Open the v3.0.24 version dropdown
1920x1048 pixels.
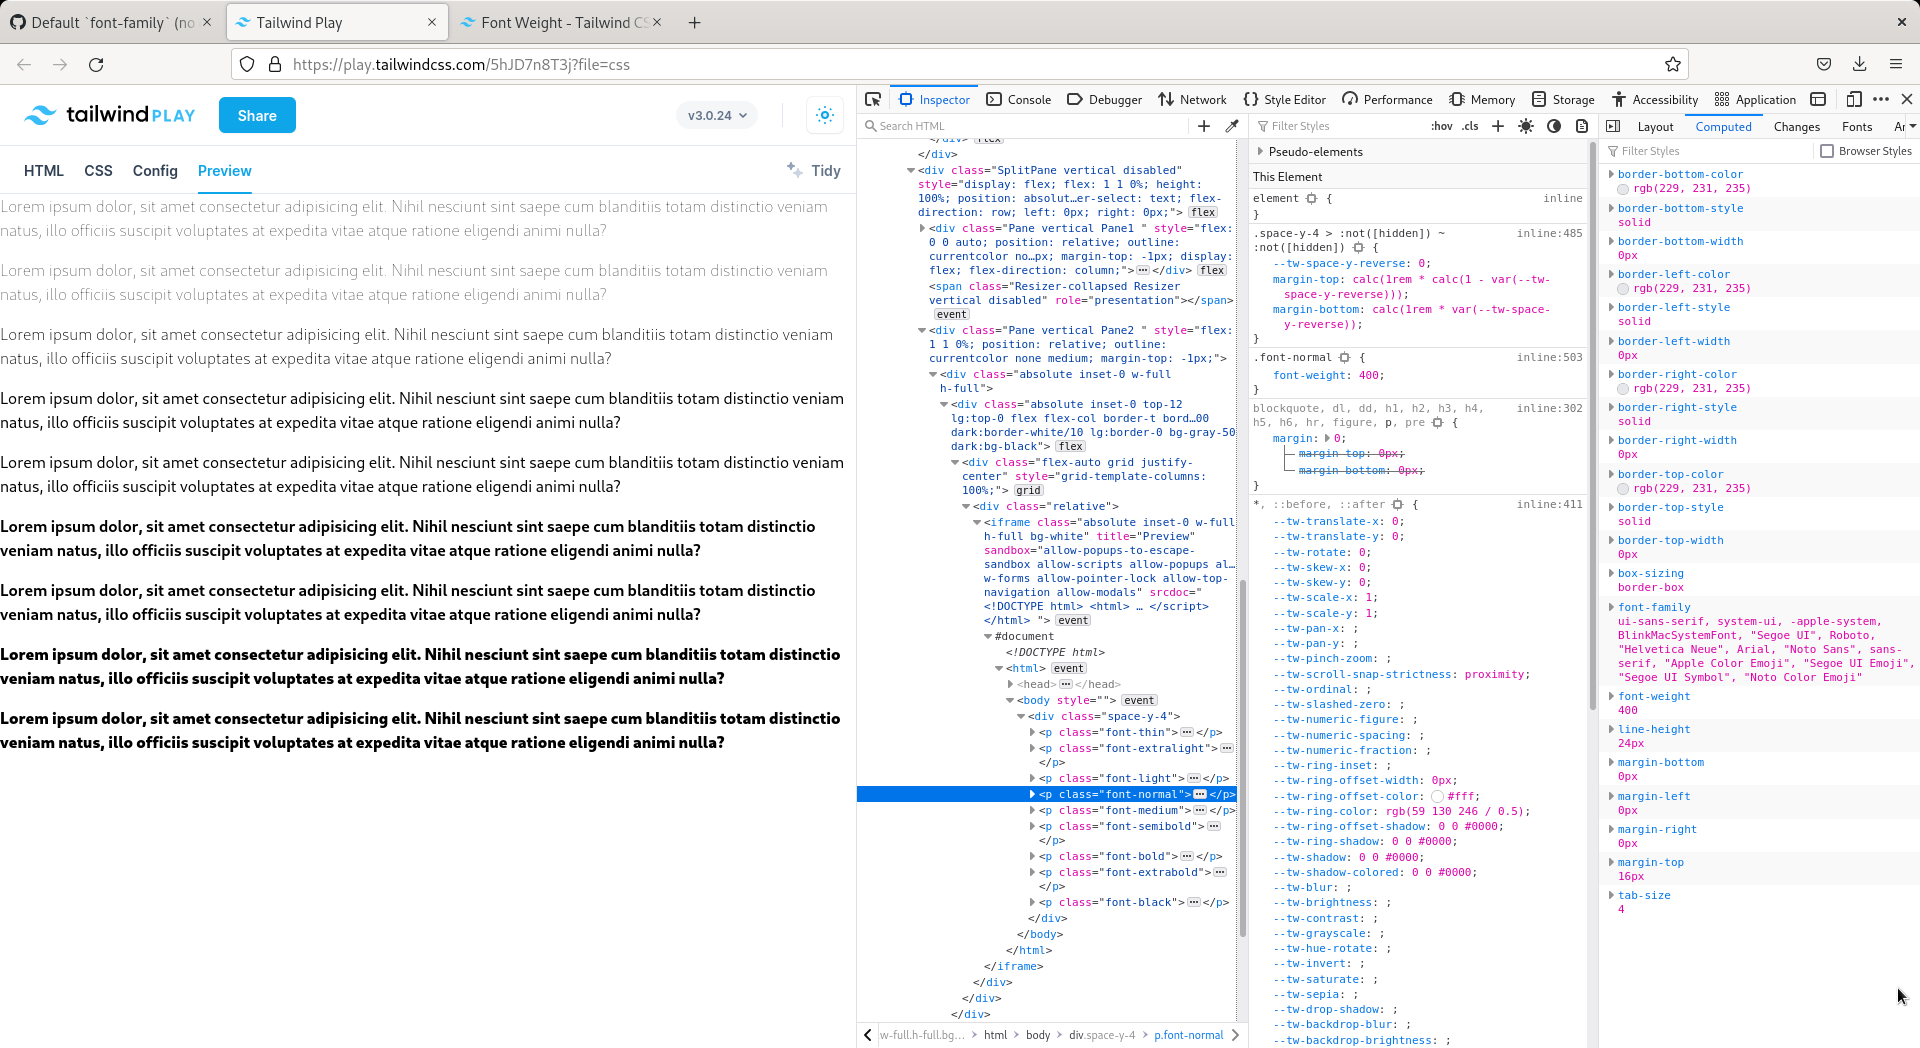716,115
